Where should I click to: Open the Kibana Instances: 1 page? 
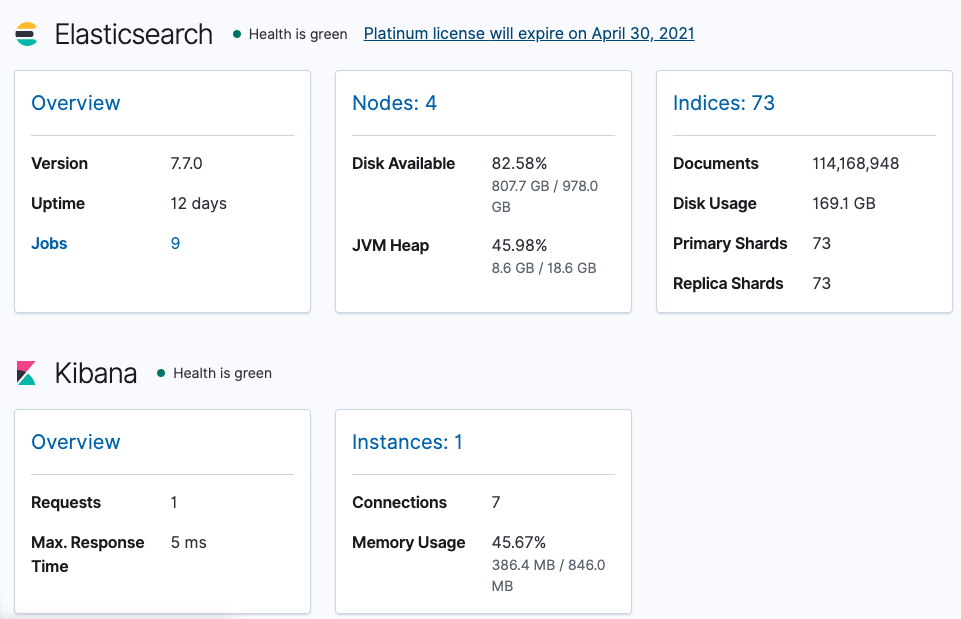coord(406,441)
